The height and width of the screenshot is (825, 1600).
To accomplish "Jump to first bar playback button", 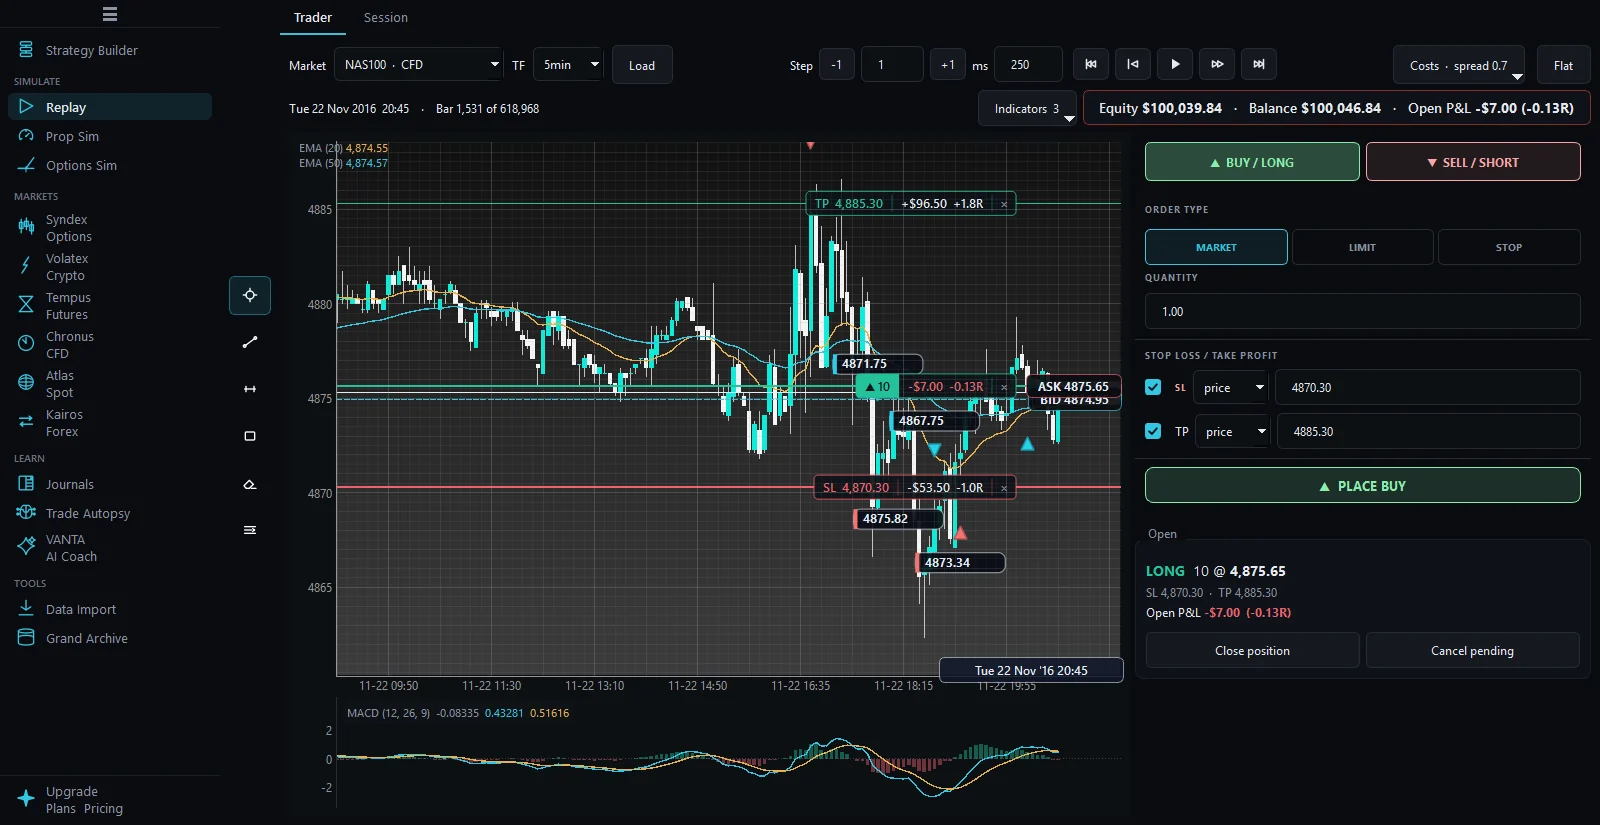I will click(x=1091, y=64).
